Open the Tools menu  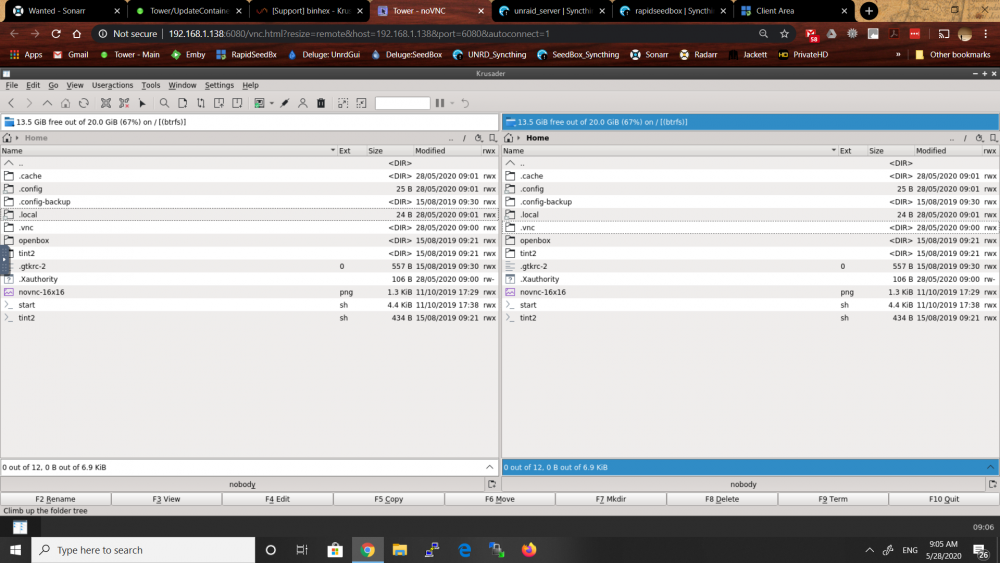click(151, 85)
